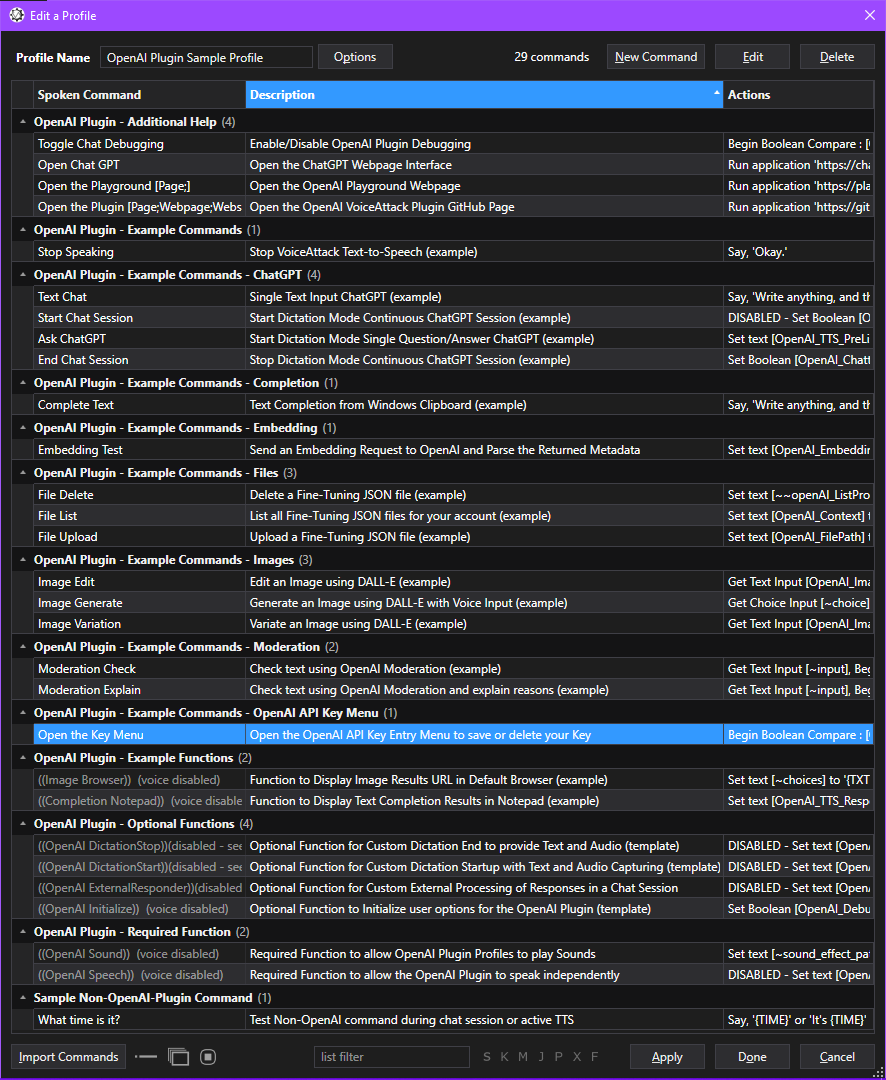The width and height of the screenshot is (886, 1080).
Task: Click inside the list filter box
Action: pos(390,1056)
